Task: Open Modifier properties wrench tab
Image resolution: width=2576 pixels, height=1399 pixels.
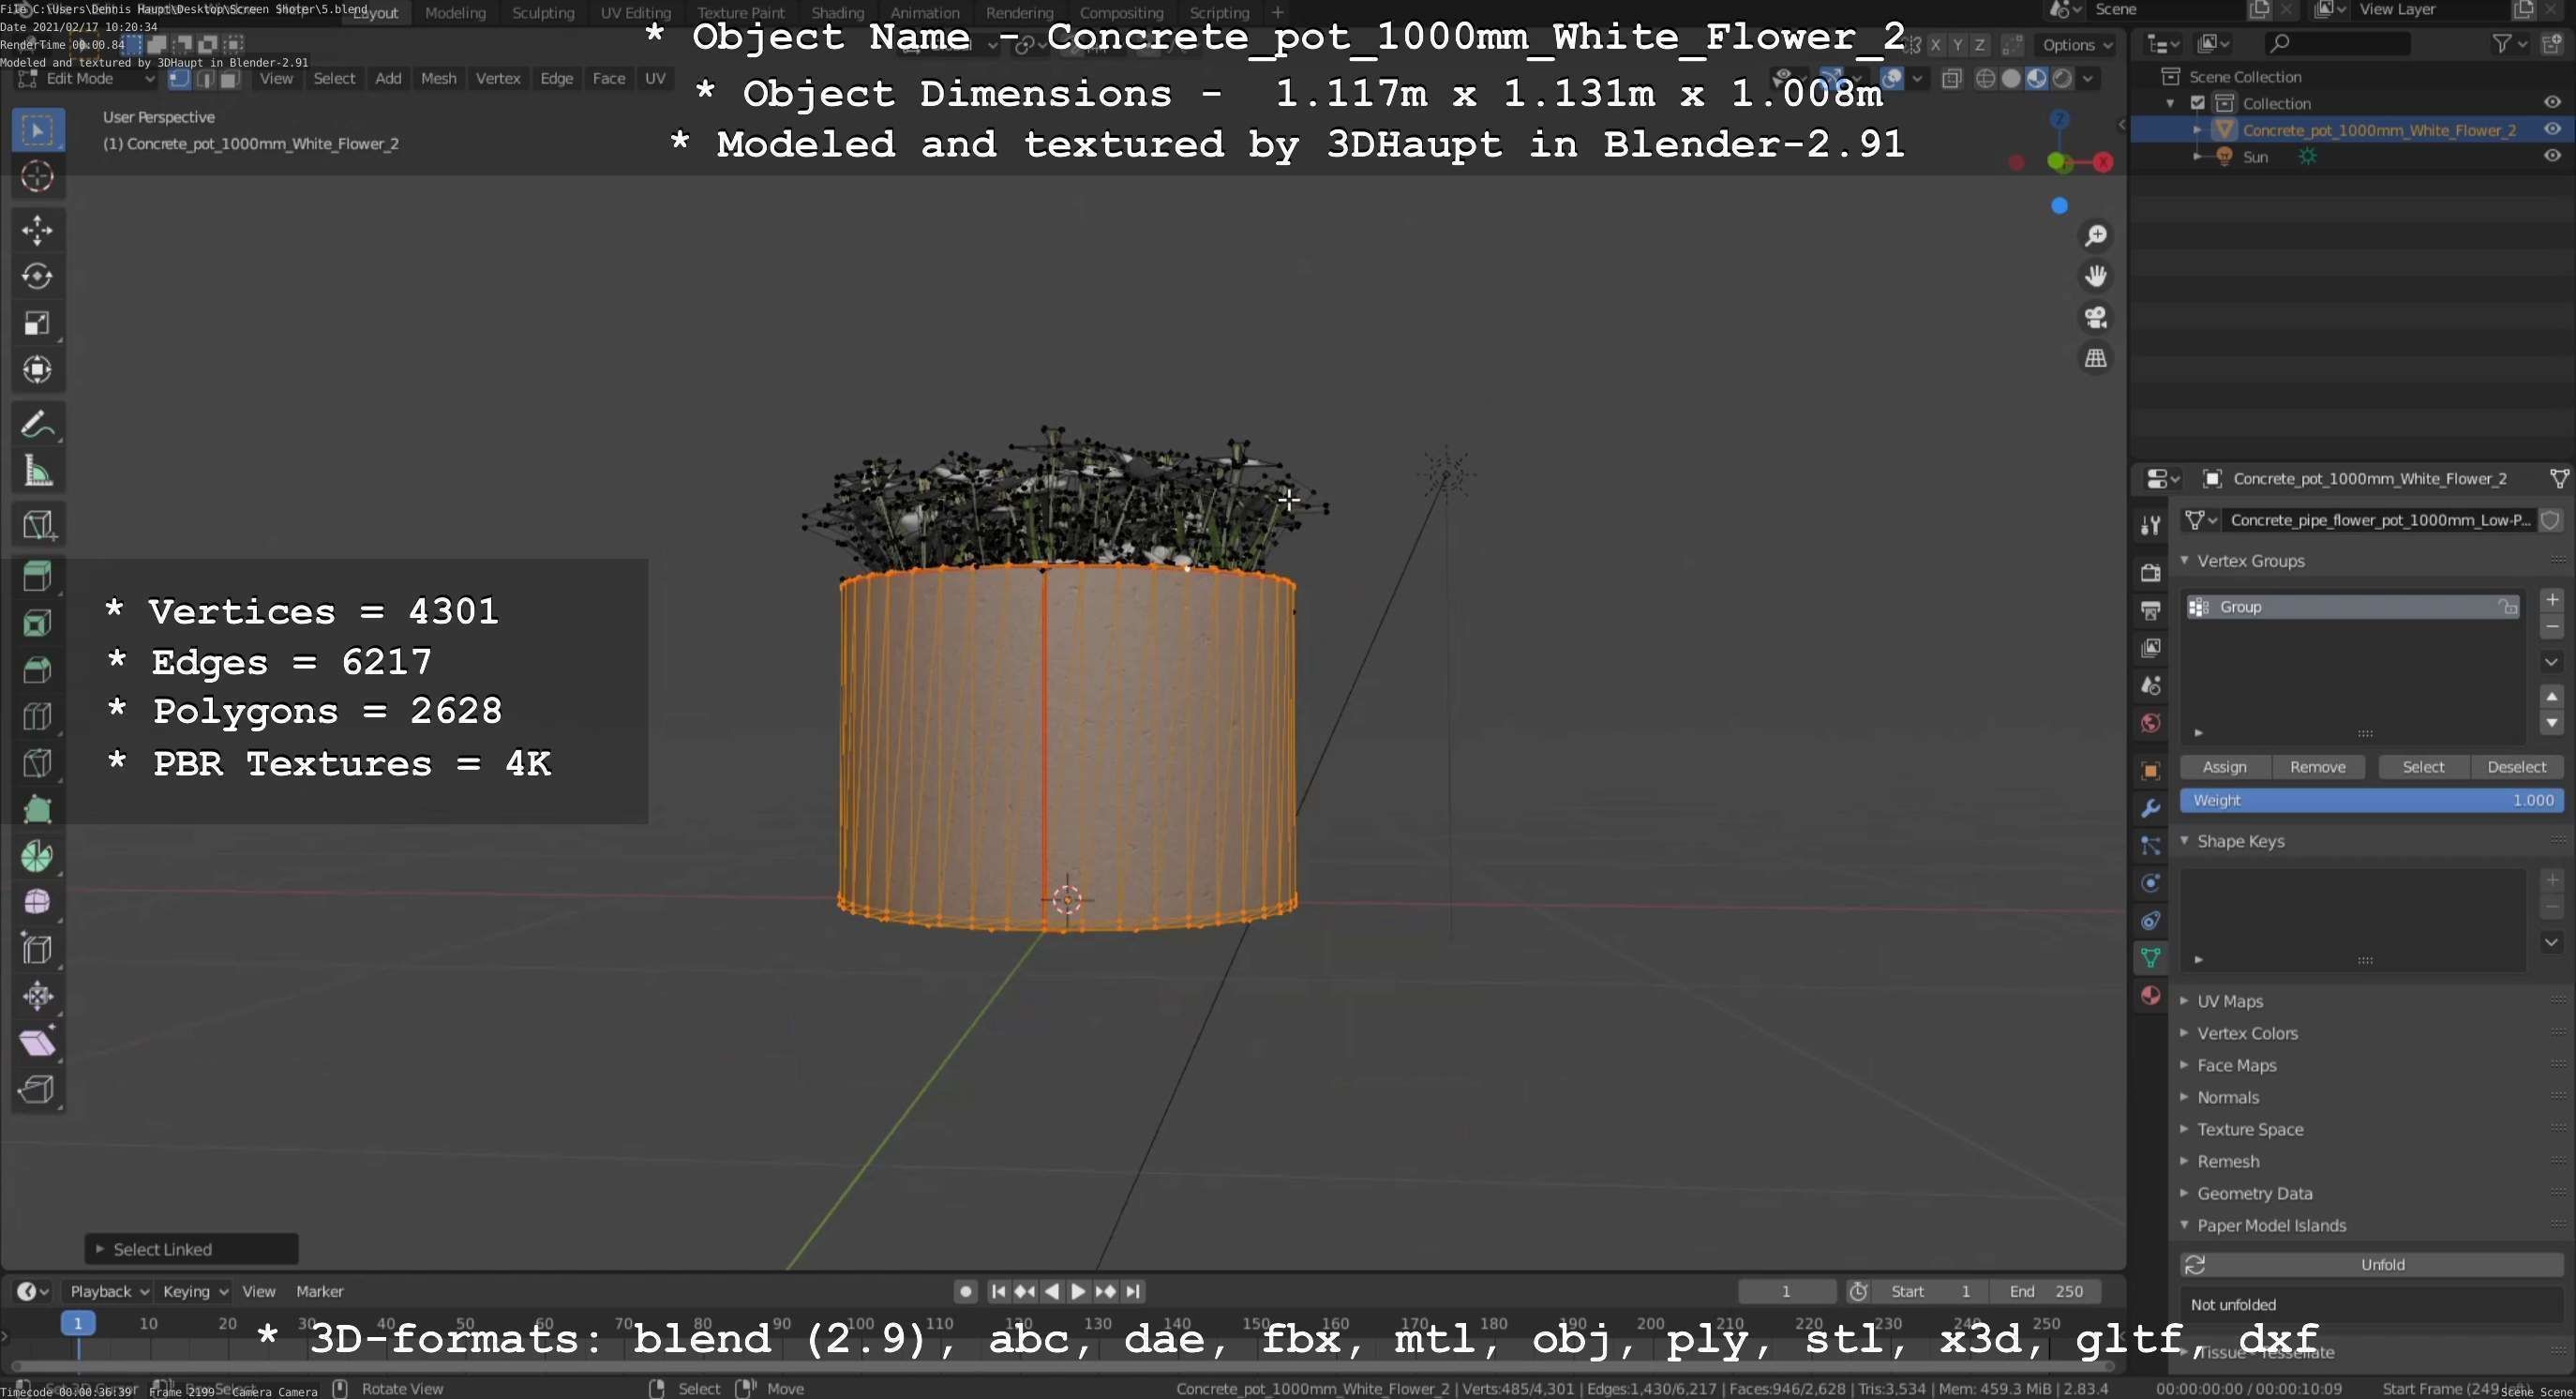Action: (2151, 808)
